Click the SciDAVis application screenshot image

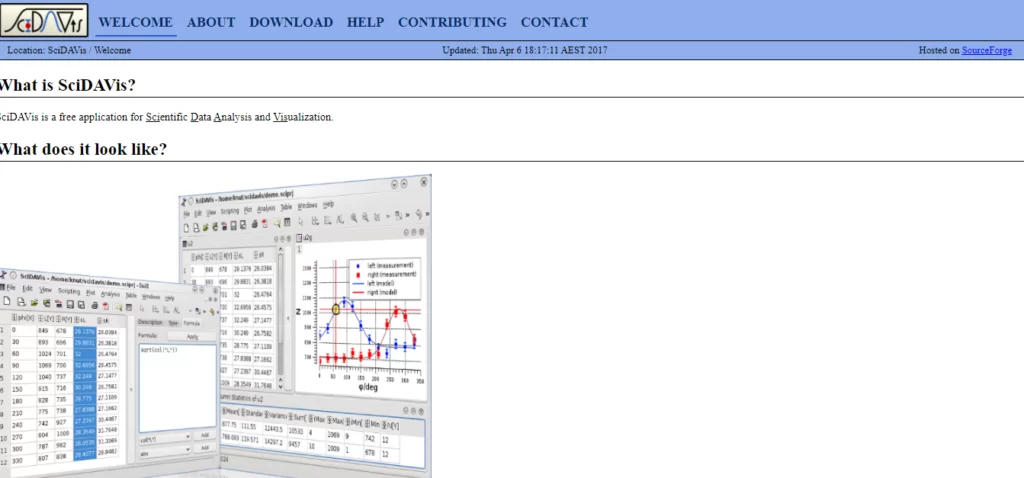coord(216,326)
